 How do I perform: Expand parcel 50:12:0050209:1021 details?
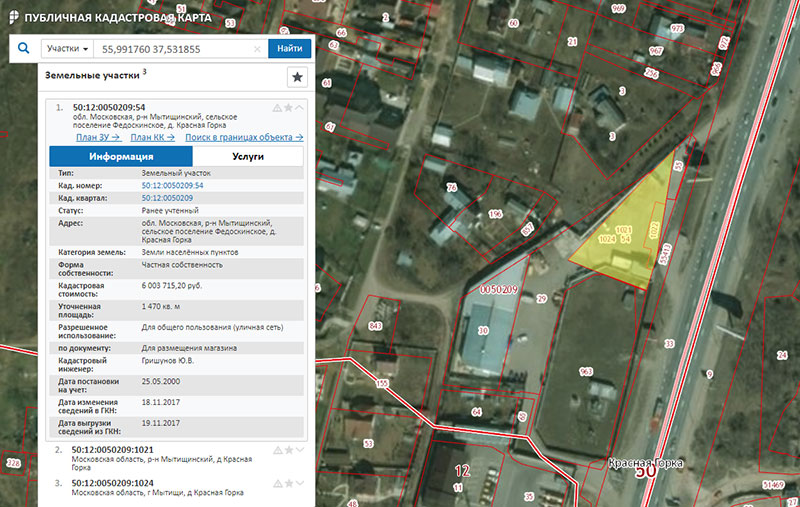coord(299,451)
